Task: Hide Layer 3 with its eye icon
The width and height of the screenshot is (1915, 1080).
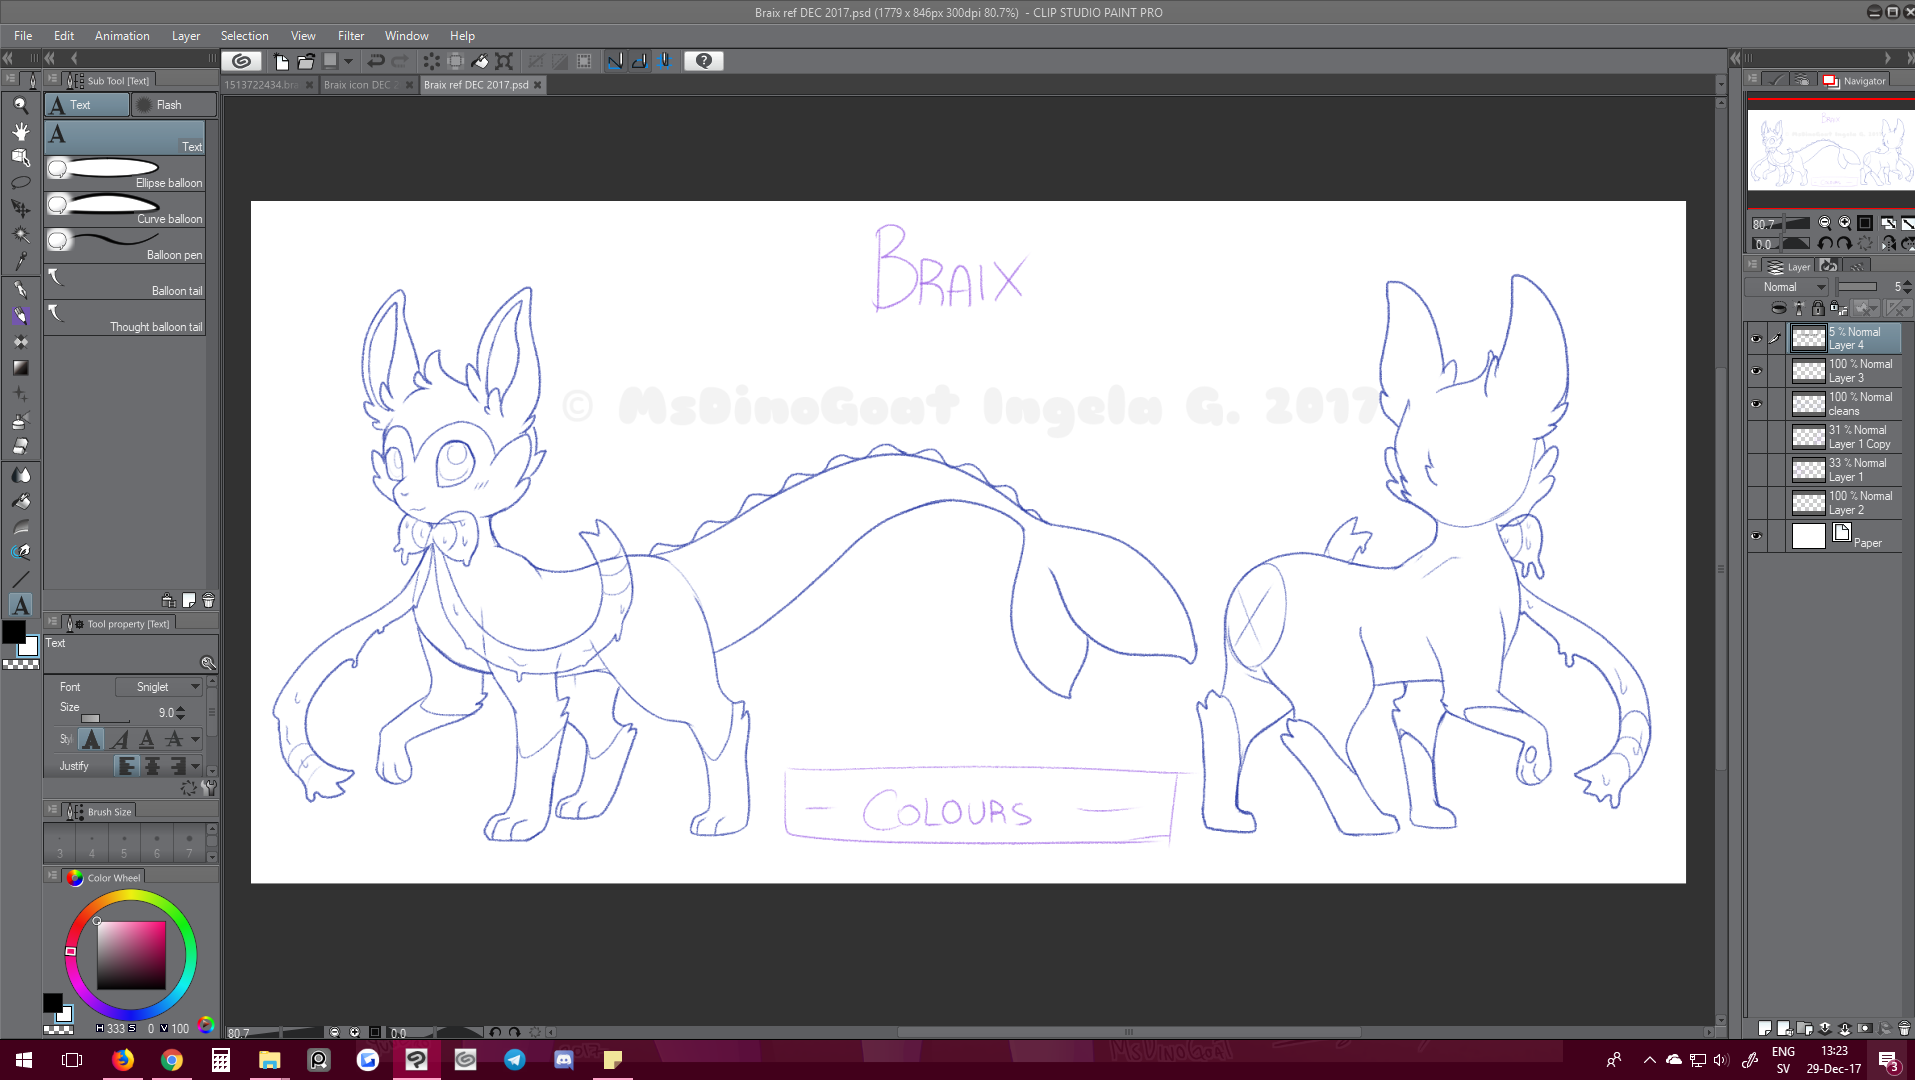Action: pos(1756,371)
